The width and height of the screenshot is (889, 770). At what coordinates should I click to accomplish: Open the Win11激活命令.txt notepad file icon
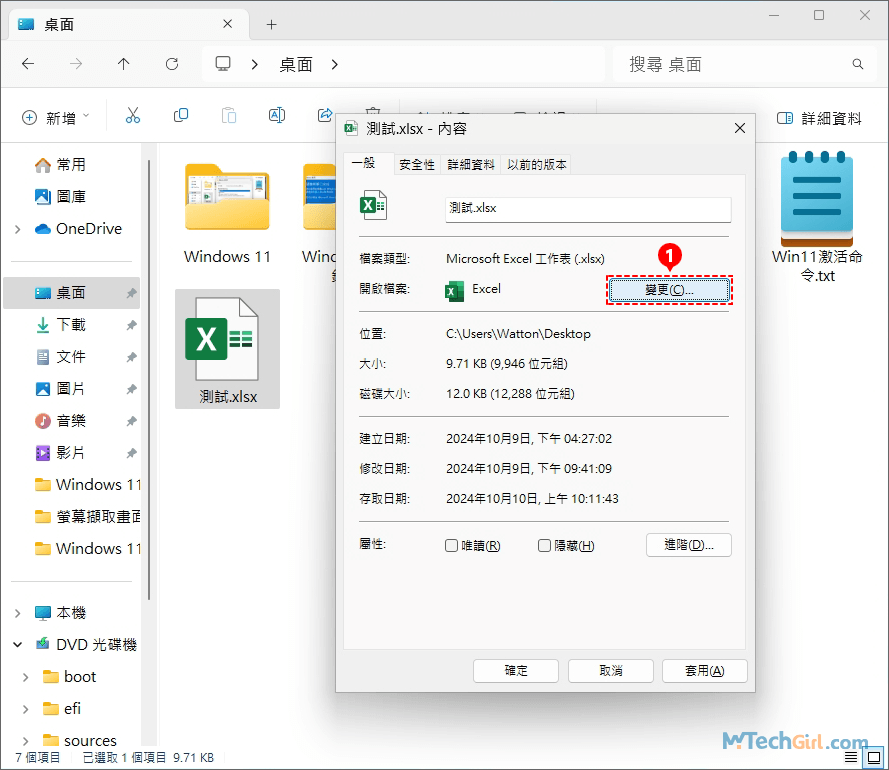tap(816, 200)
